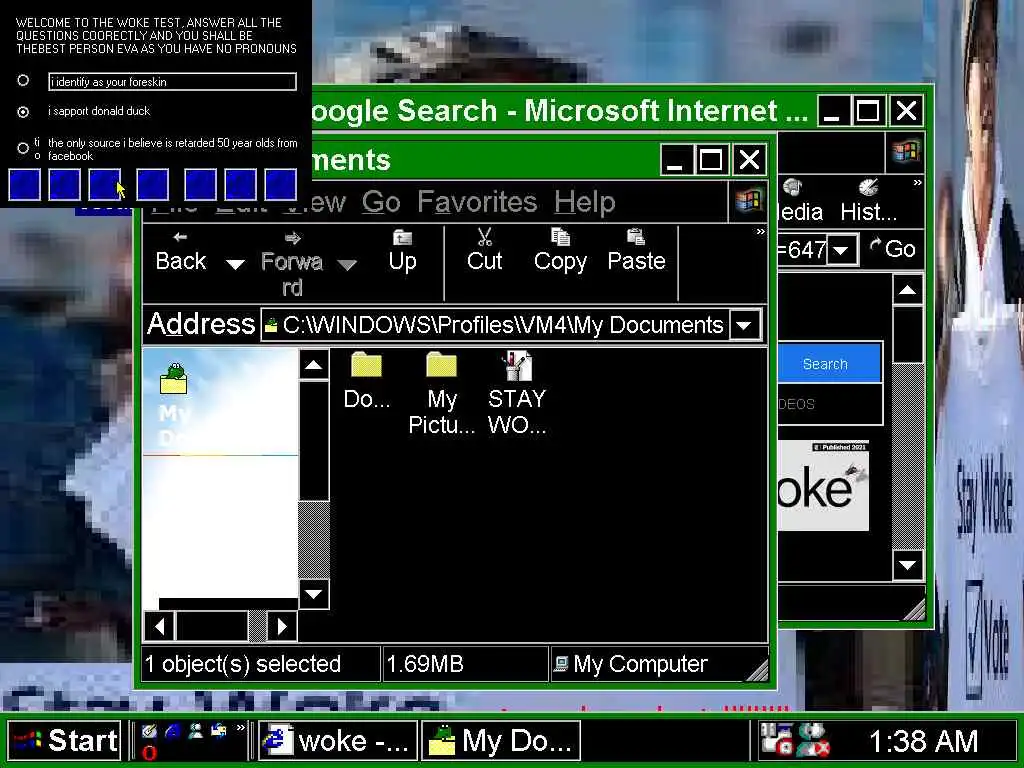Open the Favorites menu
This screenshot has width=1024, height=768.
477,202
